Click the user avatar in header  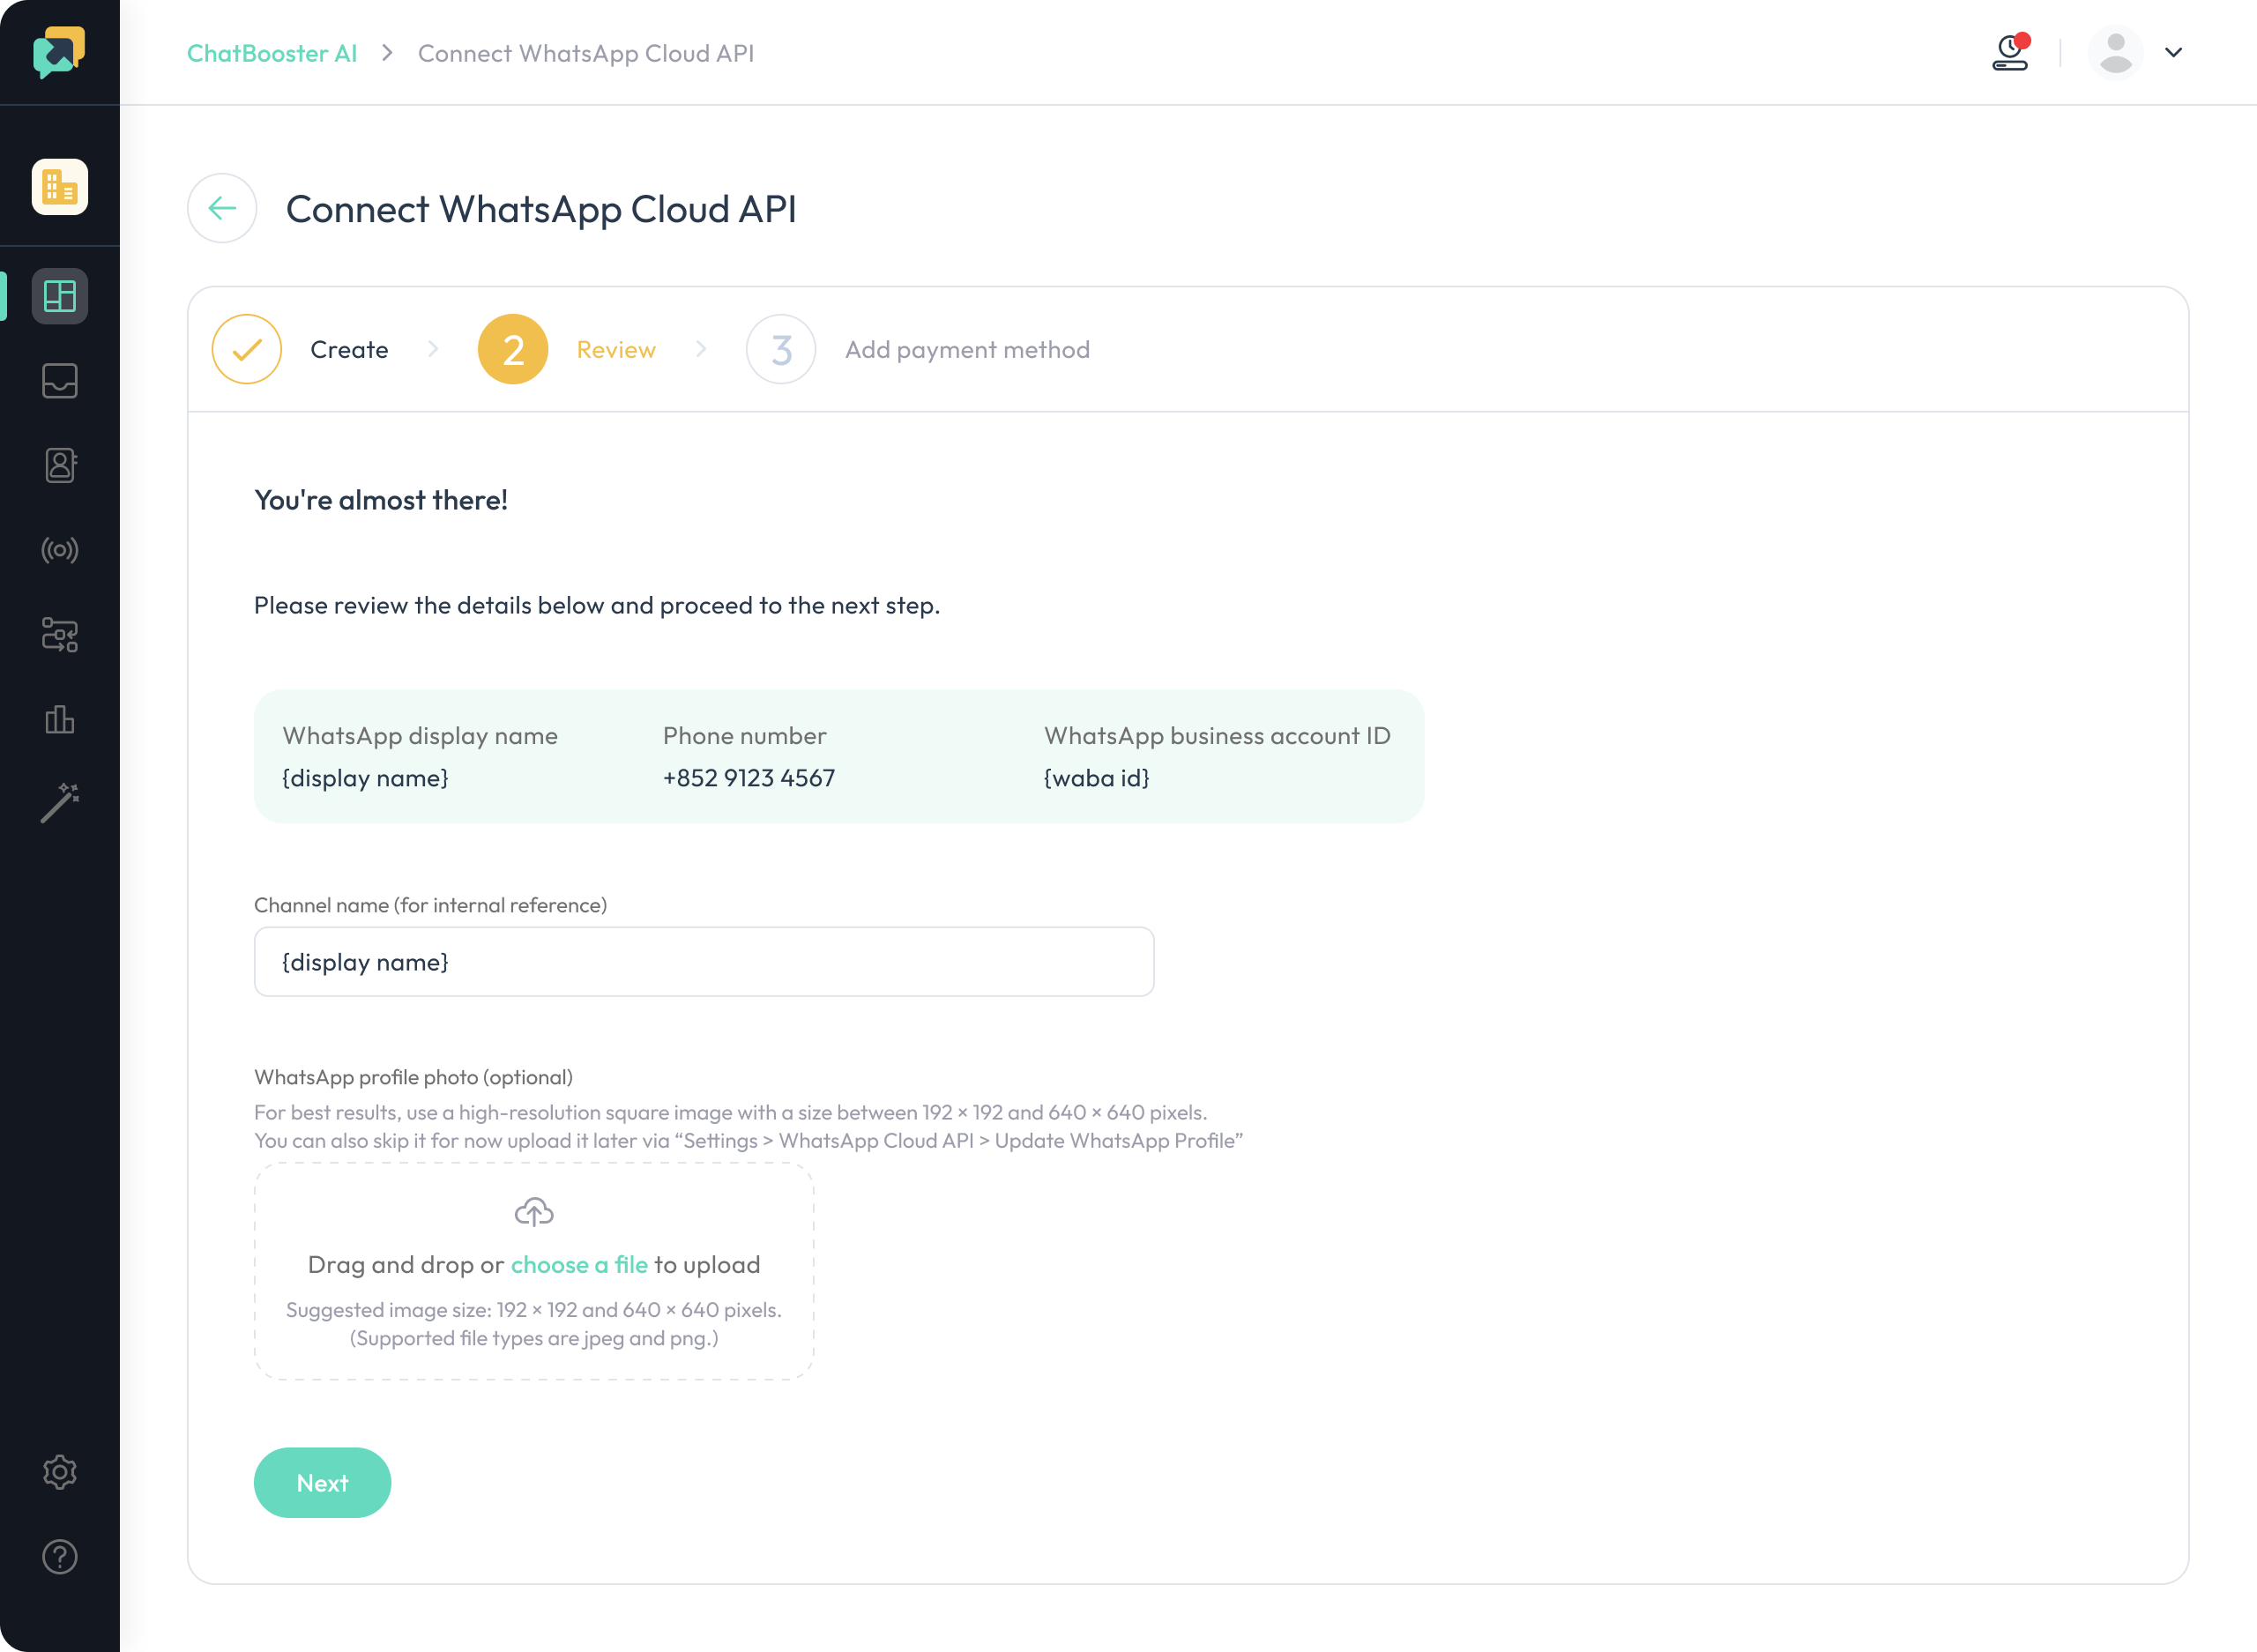tap(2116, 52)
